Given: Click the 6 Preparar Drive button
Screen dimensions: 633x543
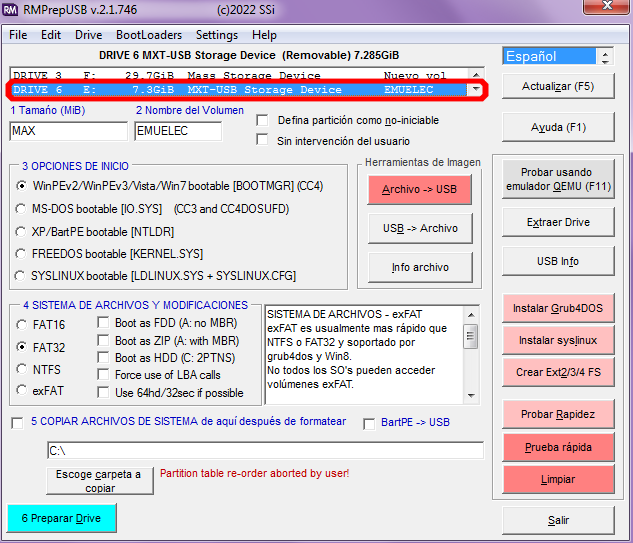Looking at the screenshot, I should (x=61, y=518).
